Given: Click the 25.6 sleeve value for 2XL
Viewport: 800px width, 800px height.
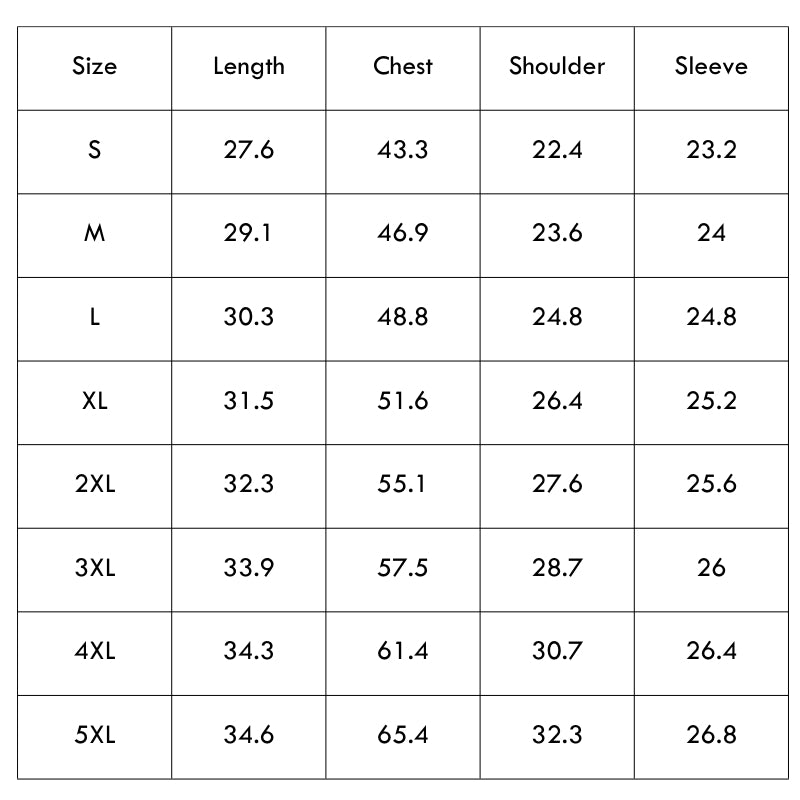Looking at the screenshot, I should click(711, 484).
